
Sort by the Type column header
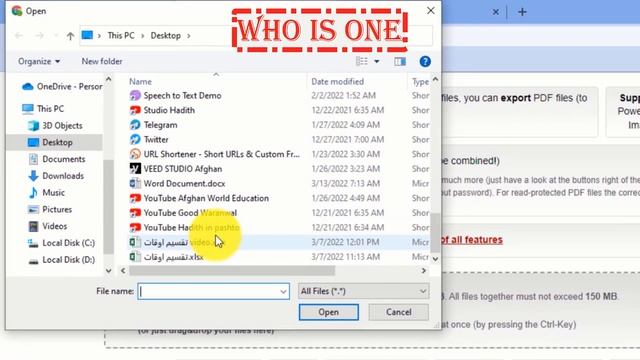coord(420,82)
